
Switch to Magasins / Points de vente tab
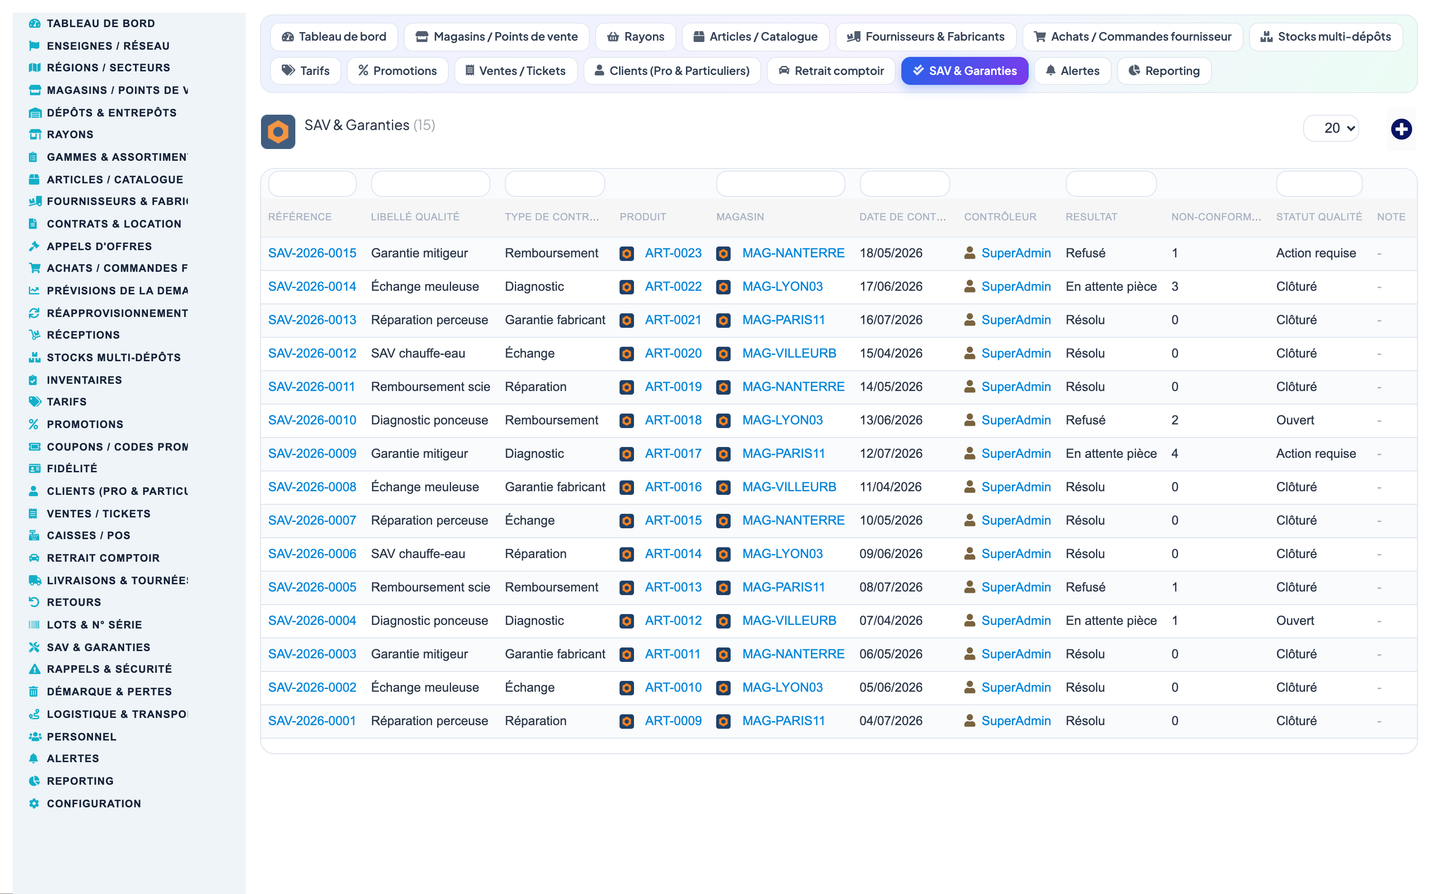497,37
